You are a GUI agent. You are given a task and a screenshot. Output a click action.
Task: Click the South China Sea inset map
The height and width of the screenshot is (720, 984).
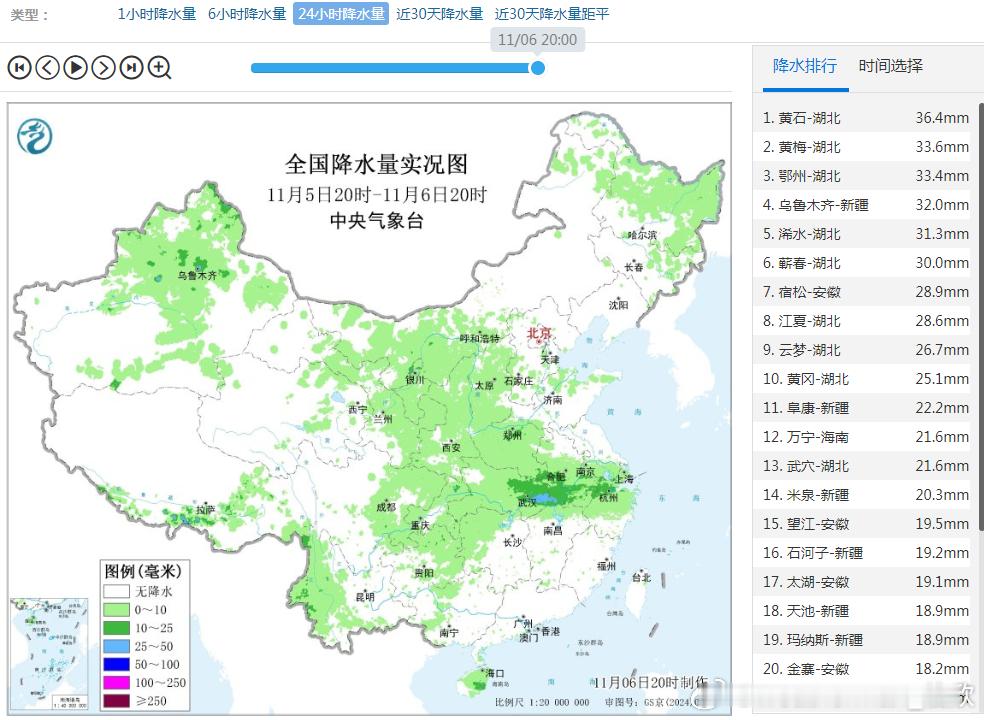coord(49,651)
